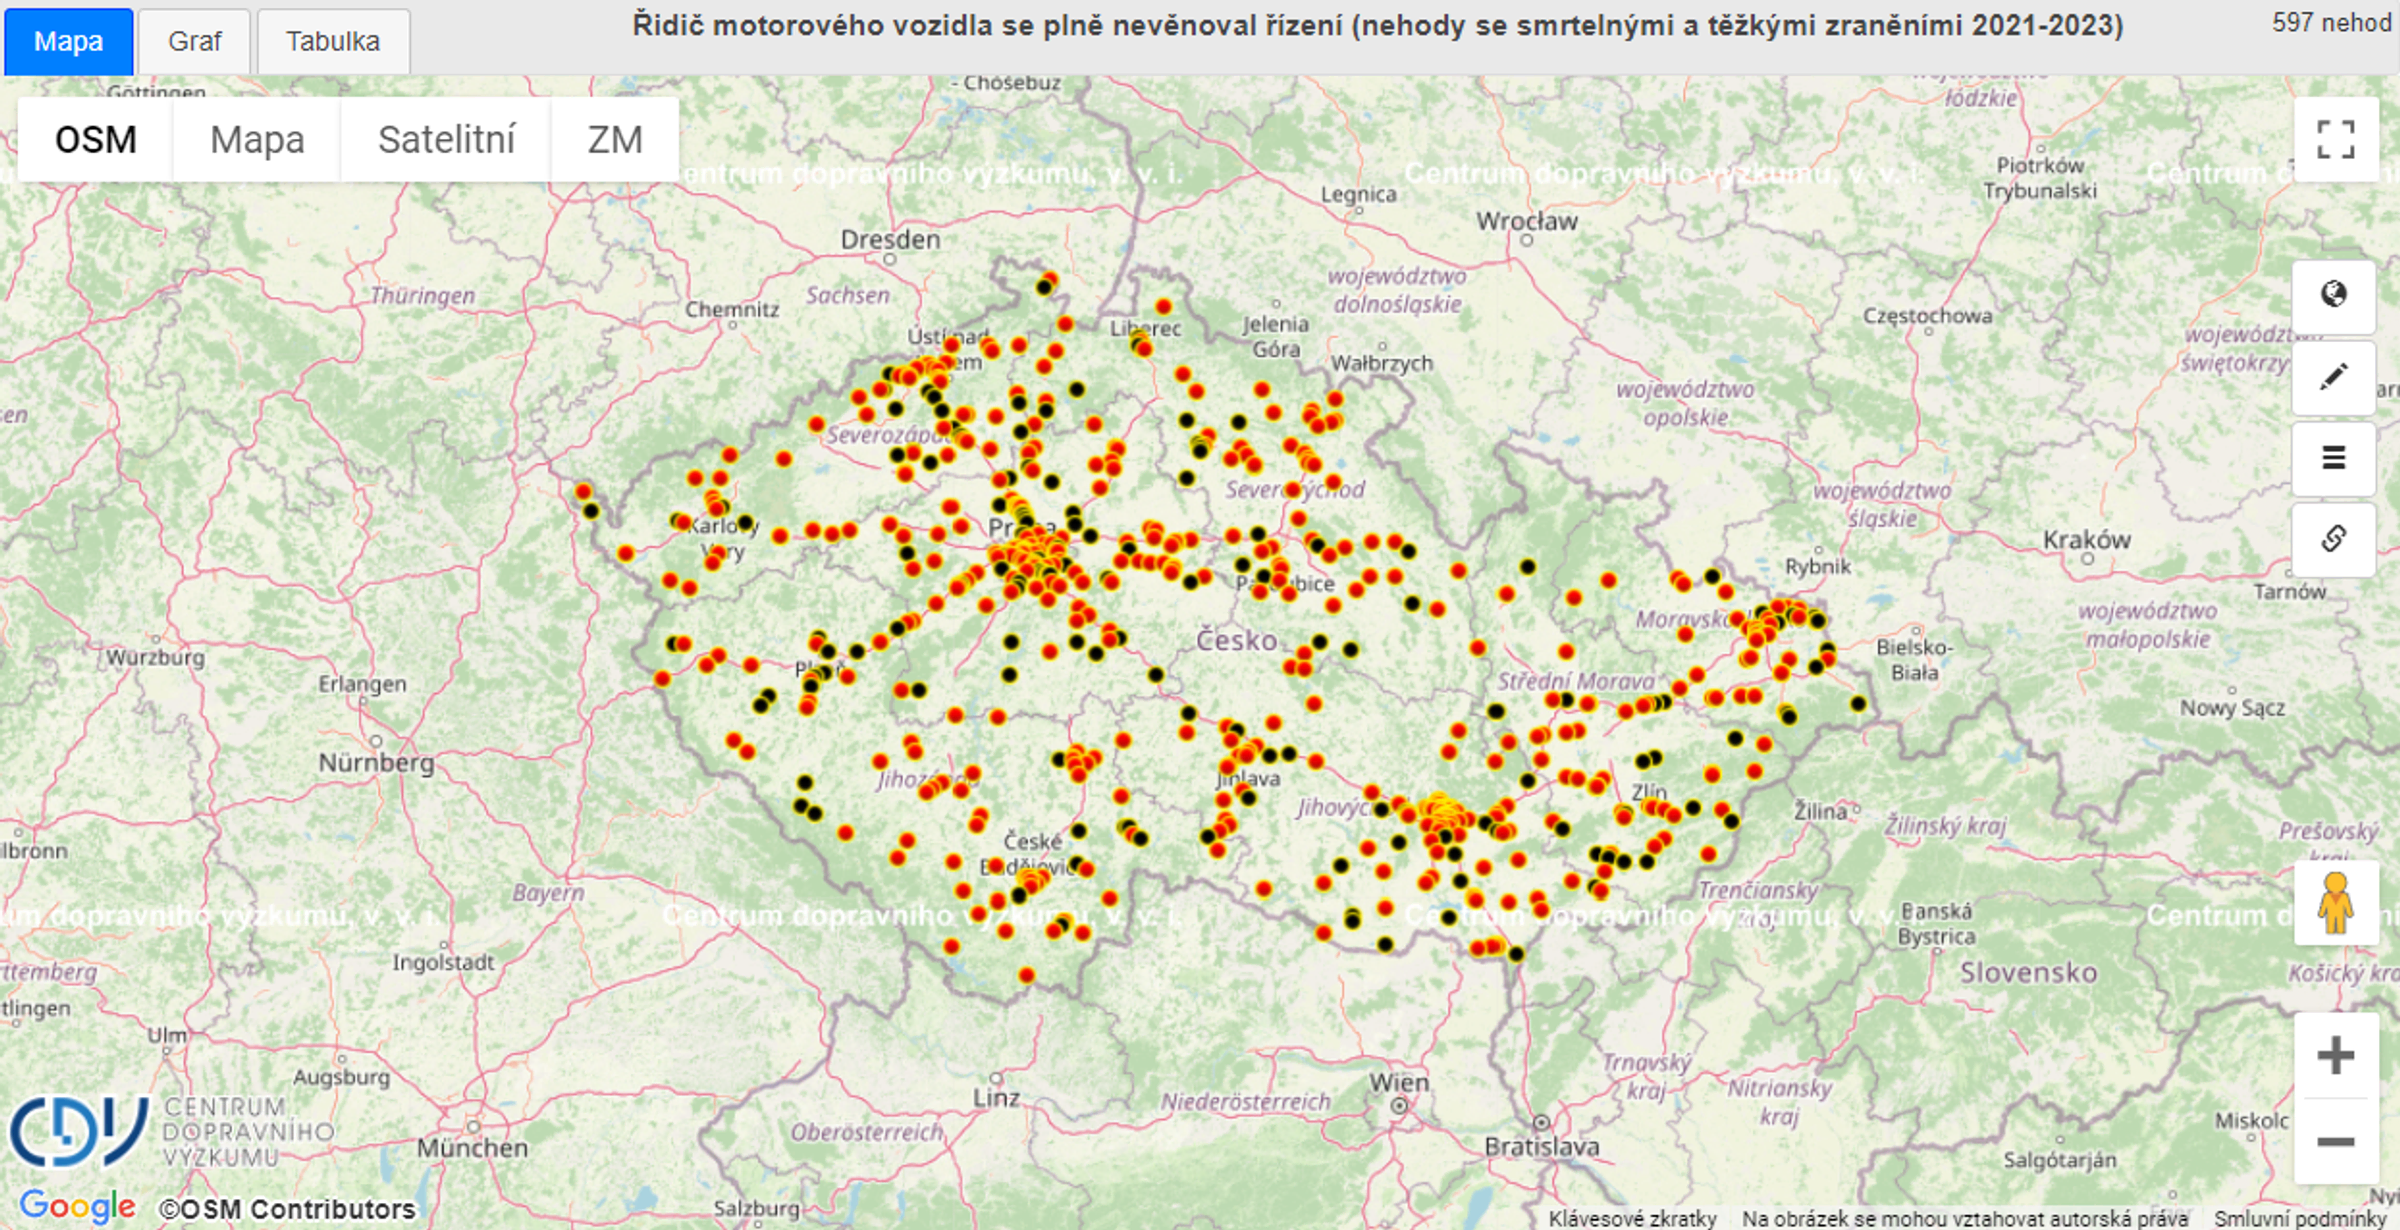Open the Tabulka tab
The height and width of the screenshot is (1230, 2400).
coord(333,41)
